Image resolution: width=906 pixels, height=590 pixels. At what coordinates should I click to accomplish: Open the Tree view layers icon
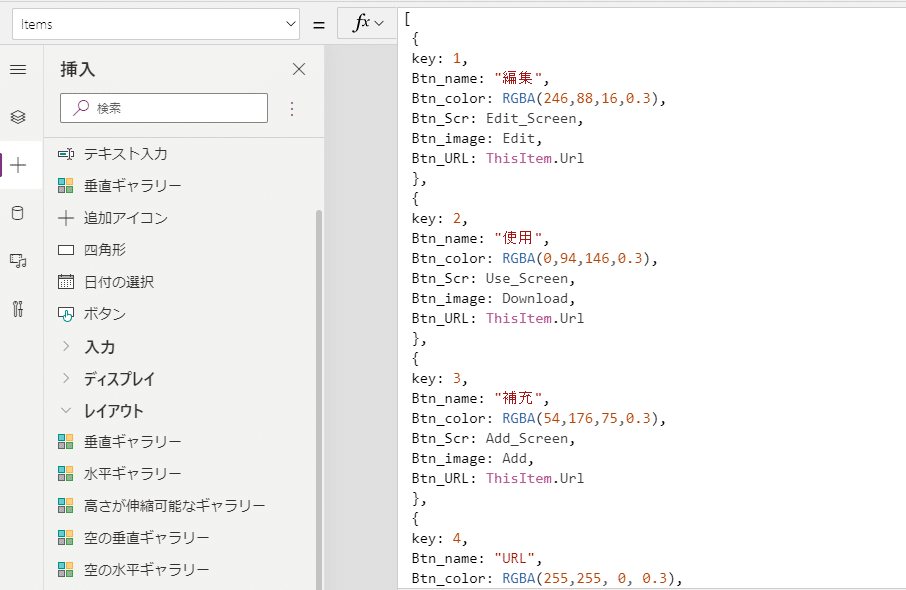pos(18,117)
